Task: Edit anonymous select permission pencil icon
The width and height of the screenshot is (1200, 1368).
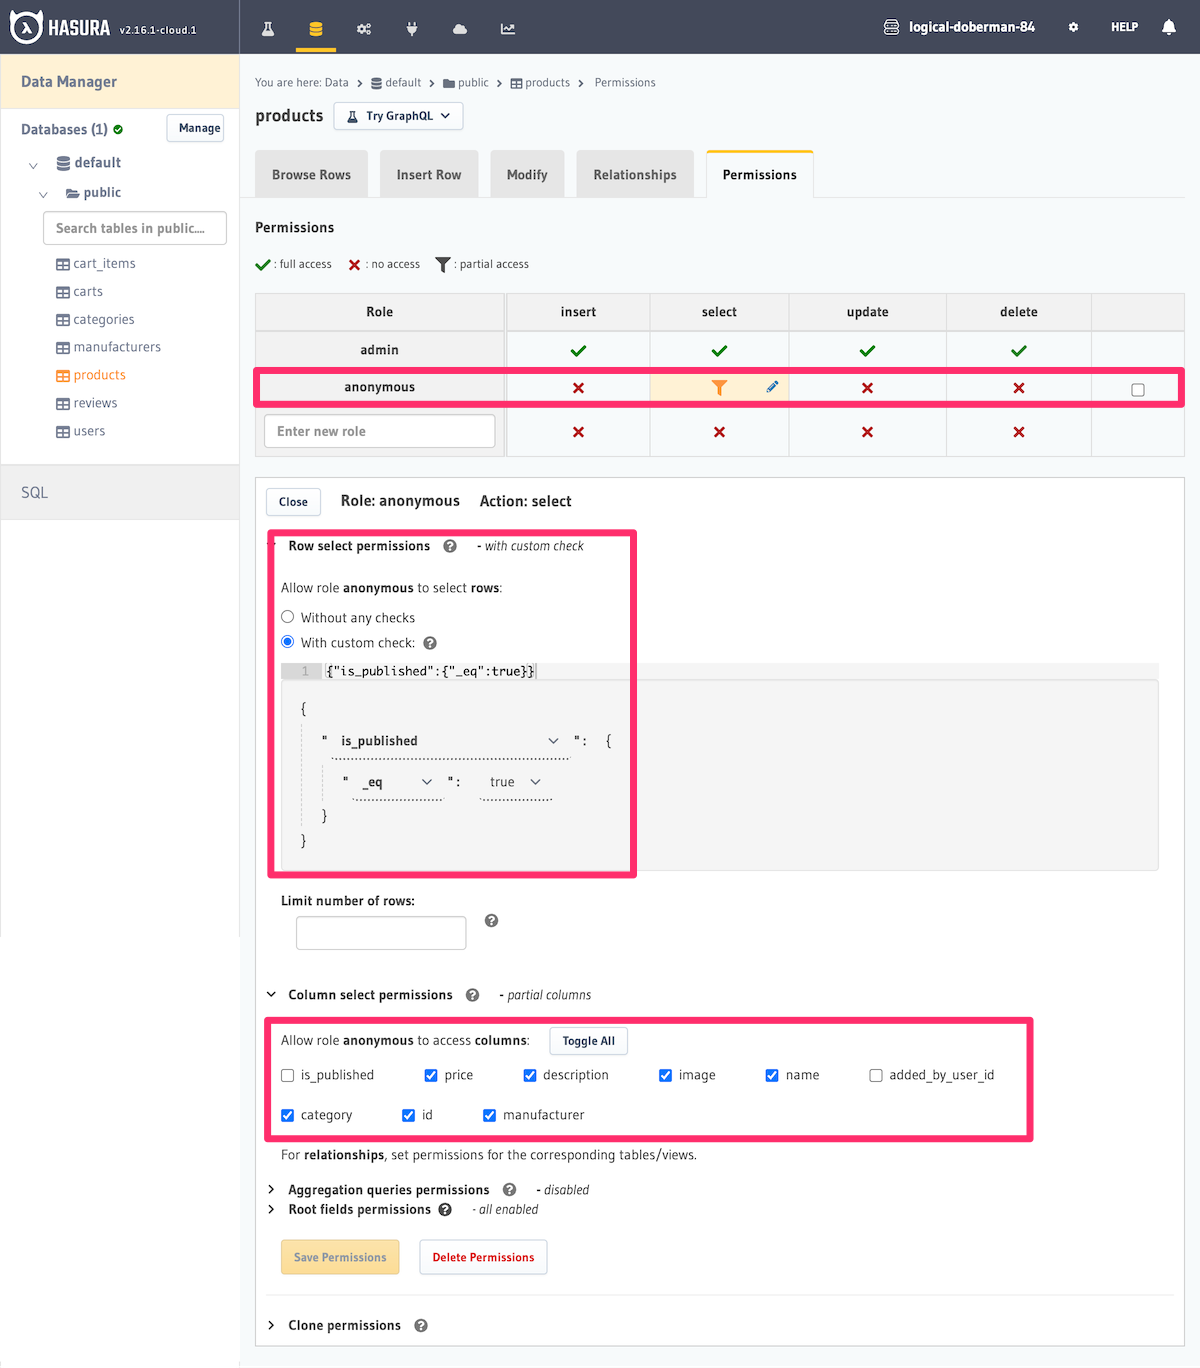Action: point(772,387)
